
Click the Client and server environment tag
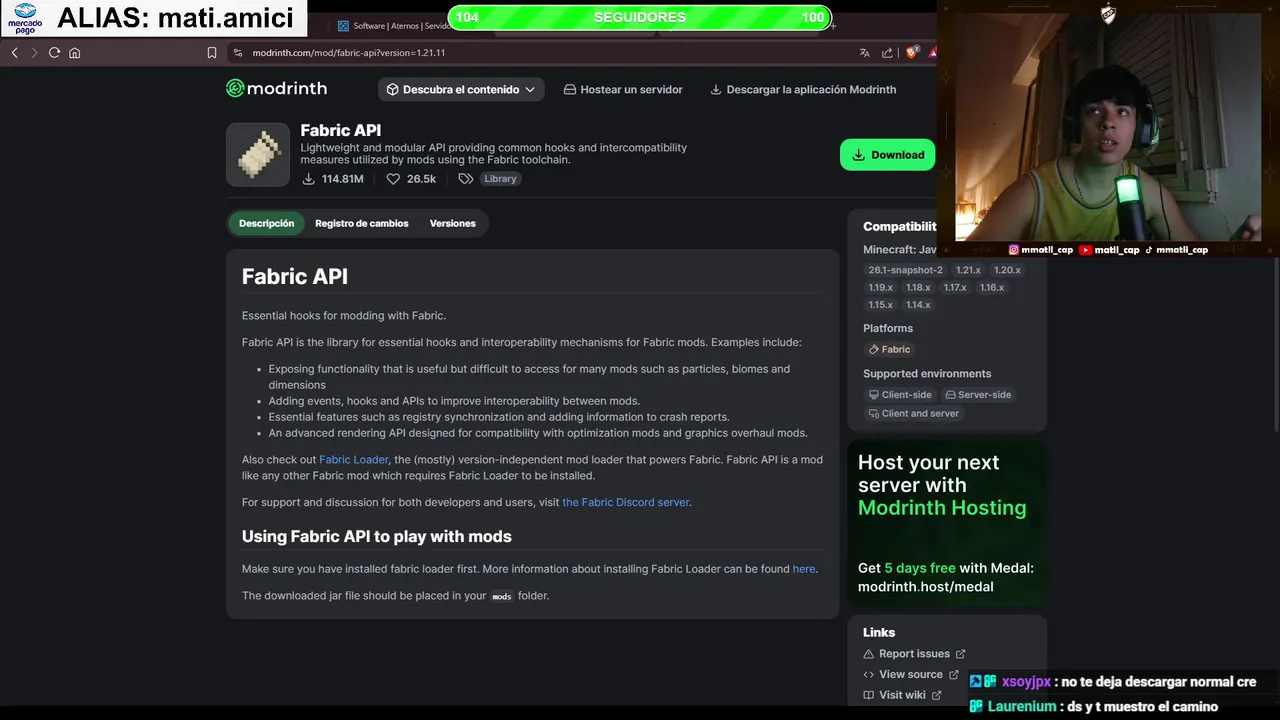point(914,413)
